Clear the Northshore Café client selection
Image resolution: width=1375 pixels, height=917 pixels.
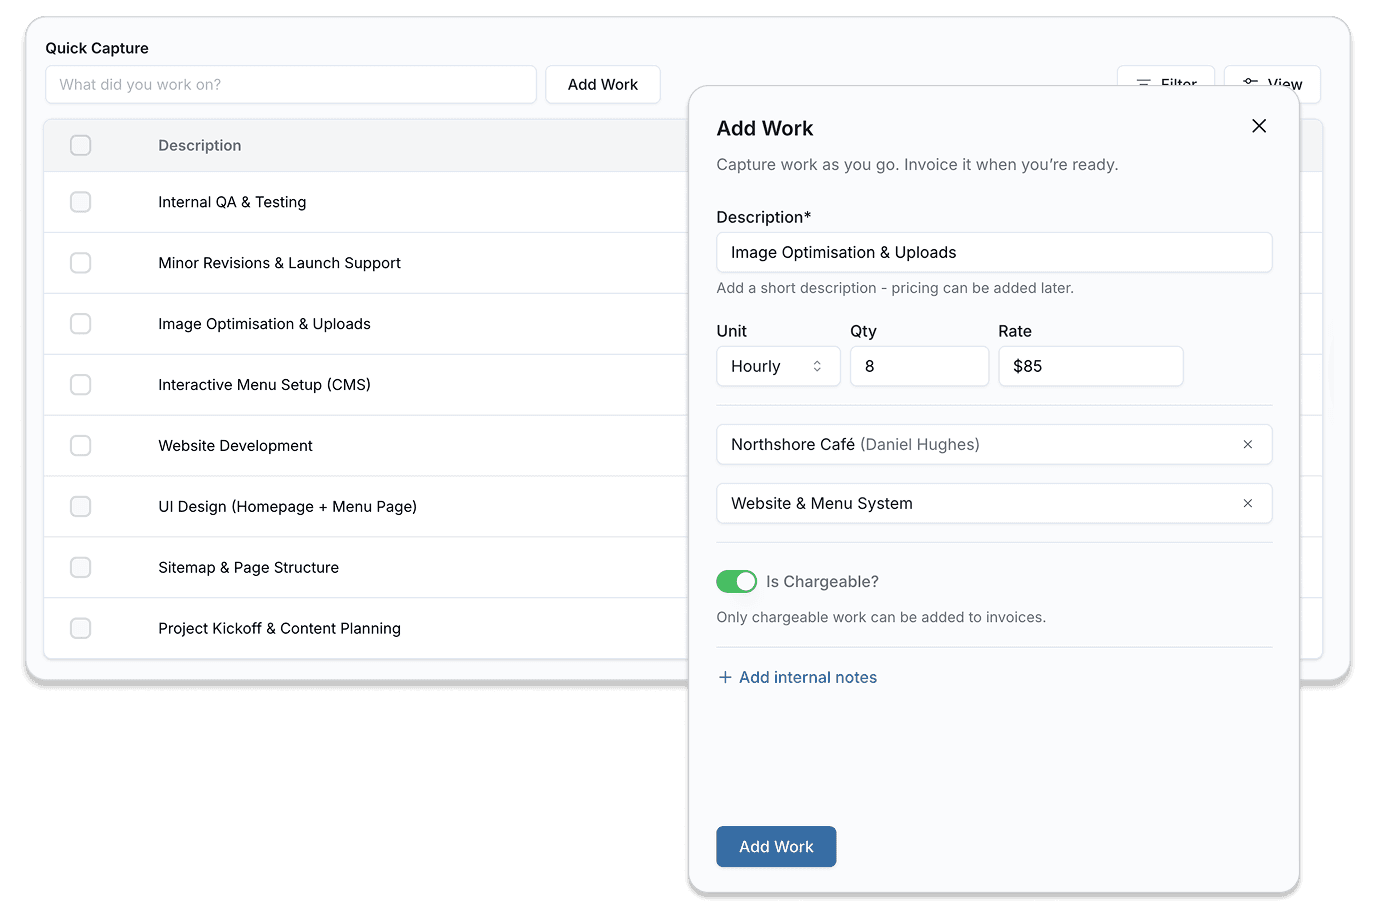1247,444
